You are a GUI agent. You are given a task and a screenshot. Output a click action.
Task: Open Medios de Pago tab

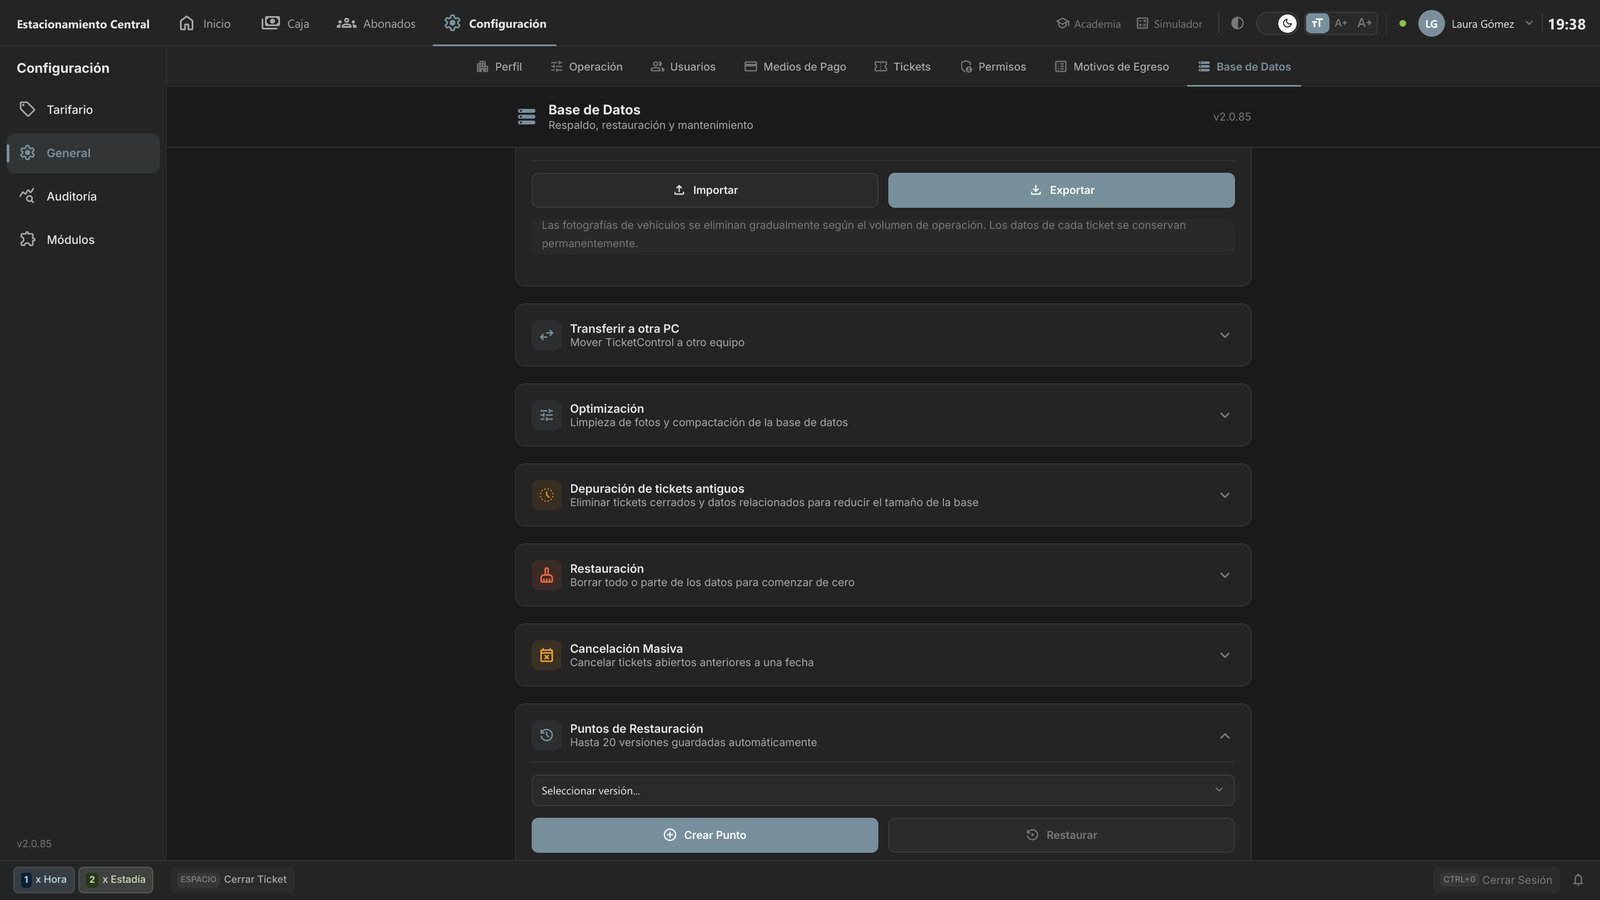click(x=795, y=66)
